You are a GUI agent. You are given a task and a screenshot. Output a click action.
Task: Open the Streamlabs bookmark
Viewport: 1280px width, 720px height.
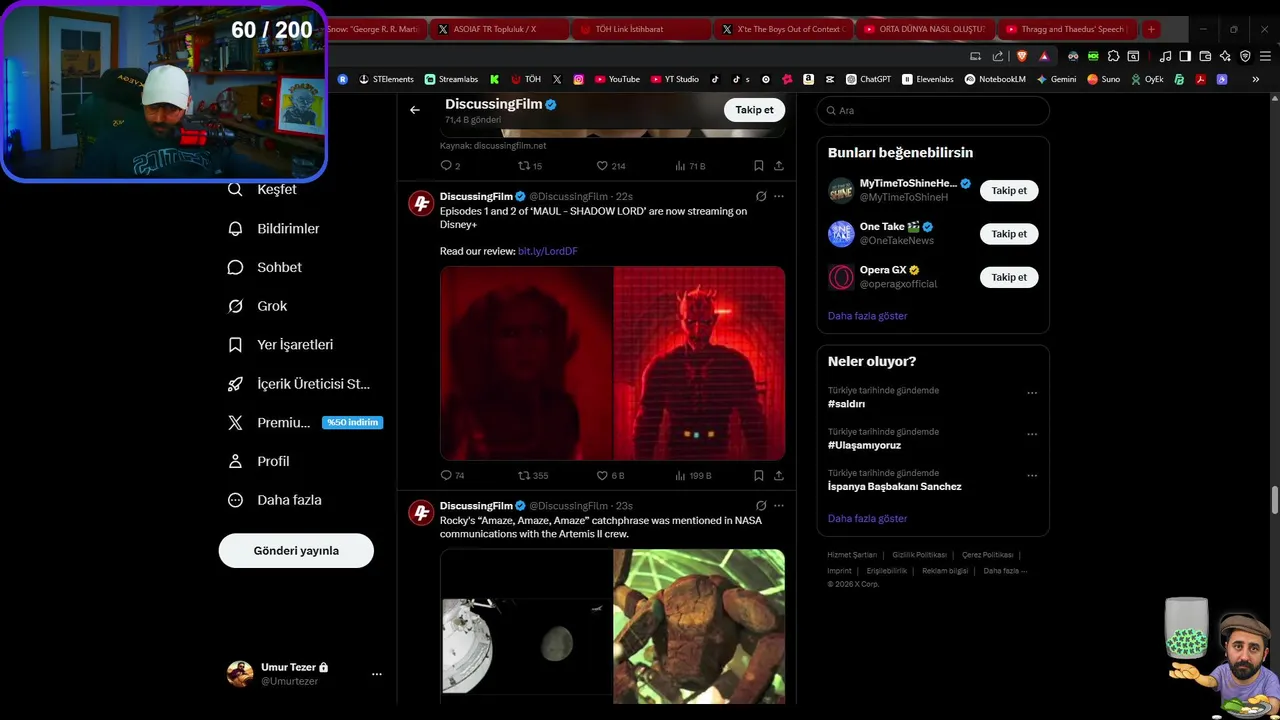(451, 79)
